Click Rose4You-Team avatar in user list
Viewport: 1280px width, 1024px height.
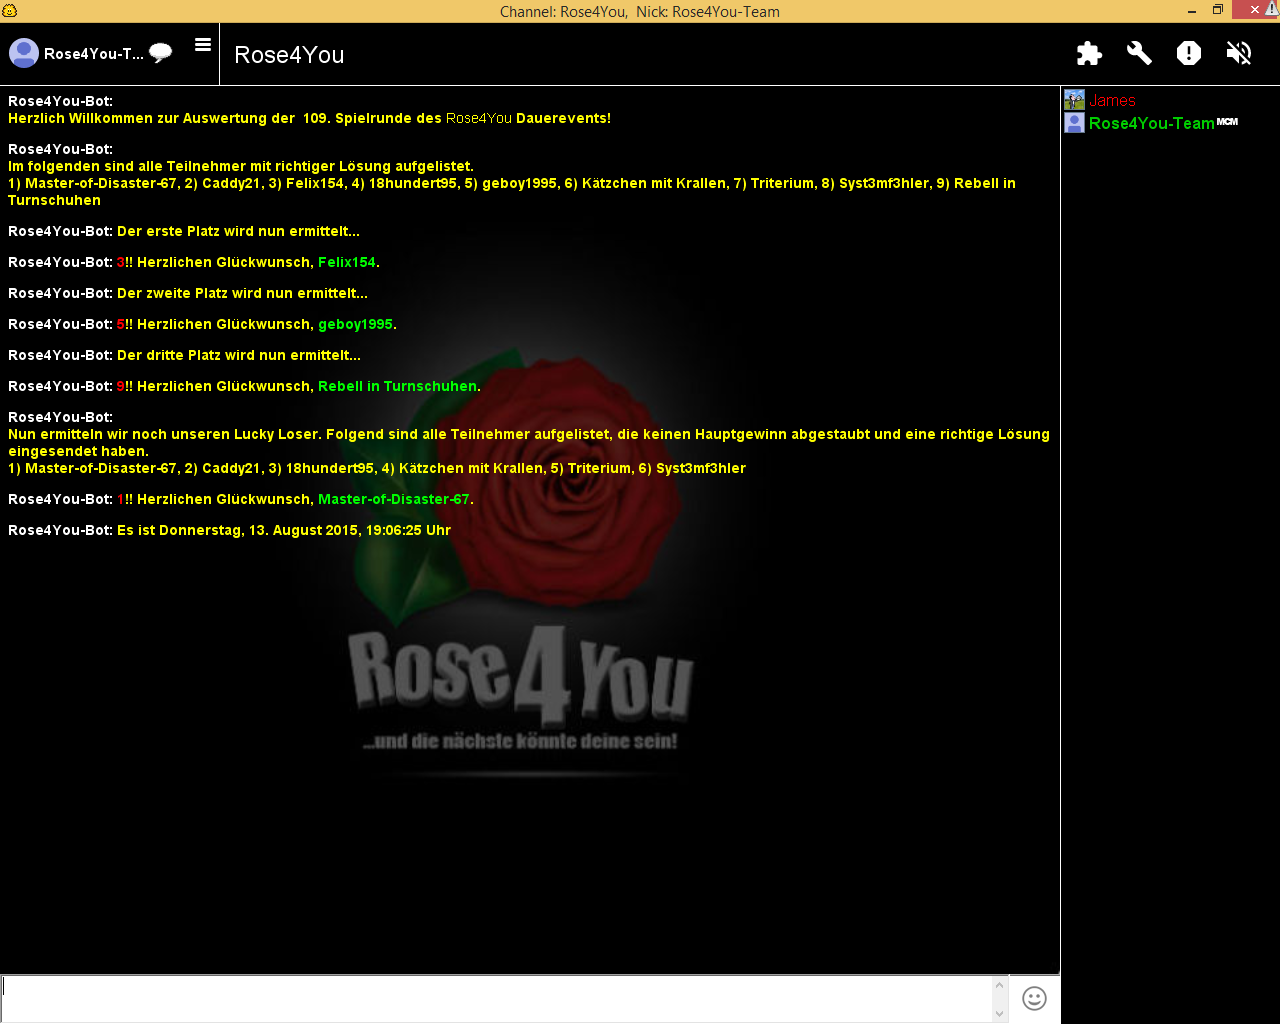[x=1074, y=123]
